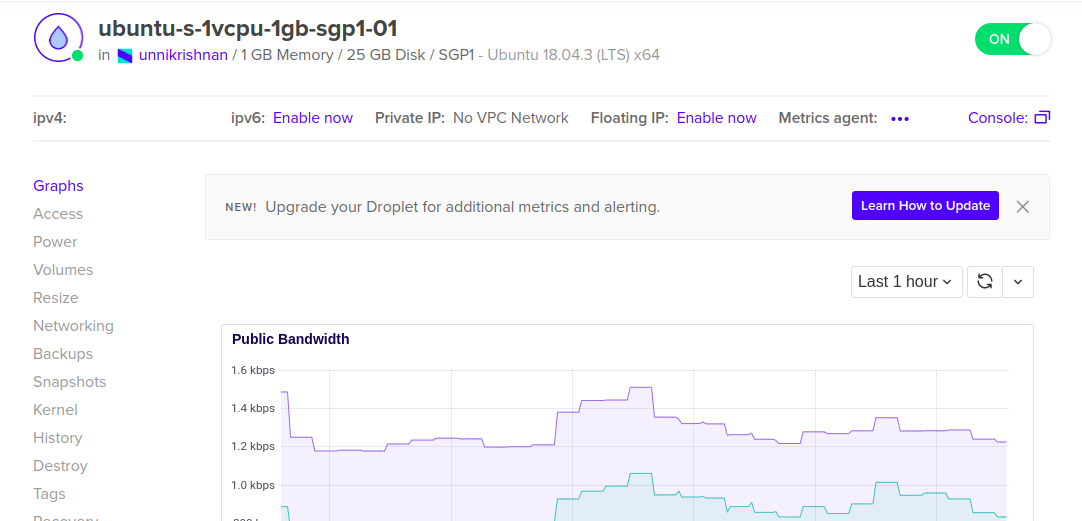Dismiss the upgrade notice banner

coord(1022,206)
